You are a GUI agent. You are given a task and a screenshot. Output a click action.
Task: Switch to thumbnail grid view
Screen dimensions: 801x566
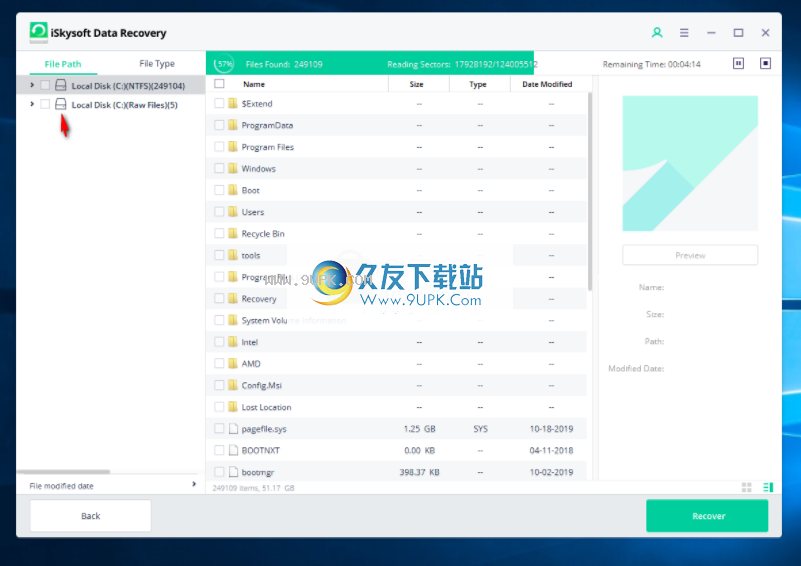coord(746,487)
